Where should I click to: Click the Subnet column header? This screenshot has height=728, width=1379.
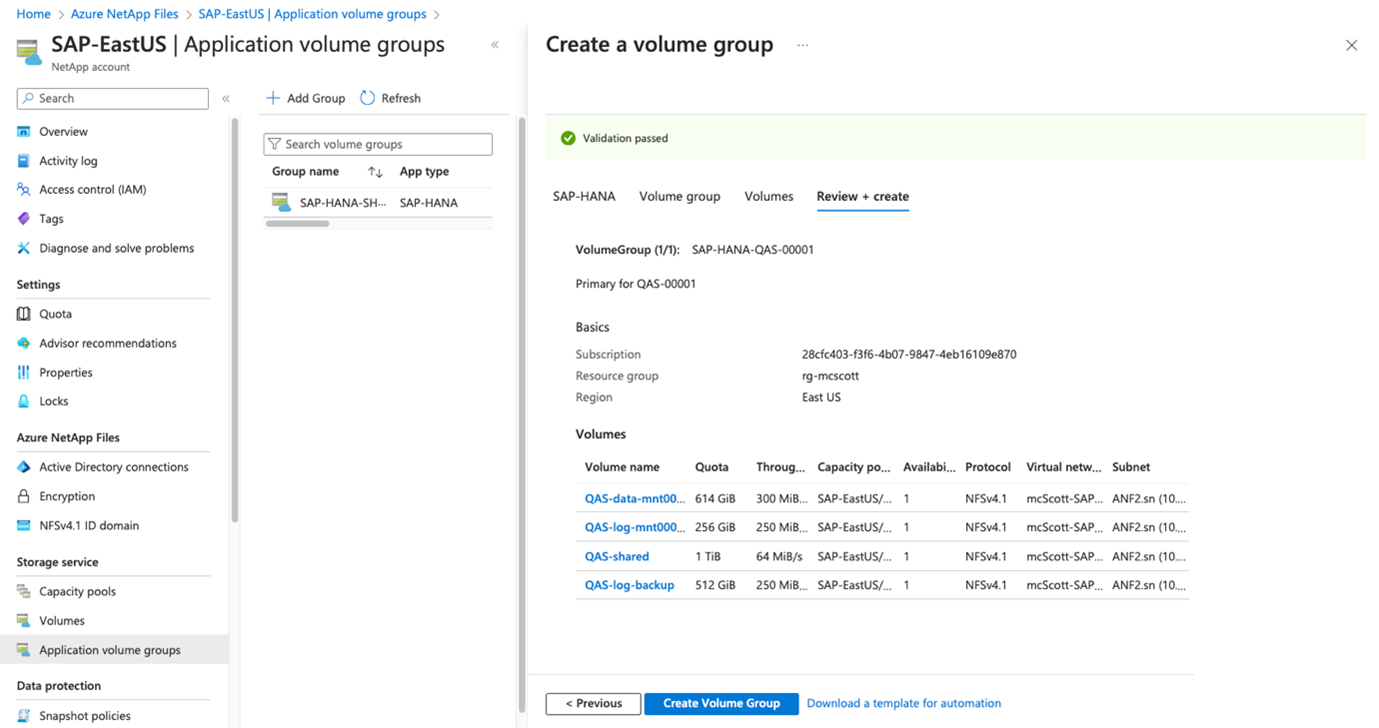click(x=1131, y=467)
